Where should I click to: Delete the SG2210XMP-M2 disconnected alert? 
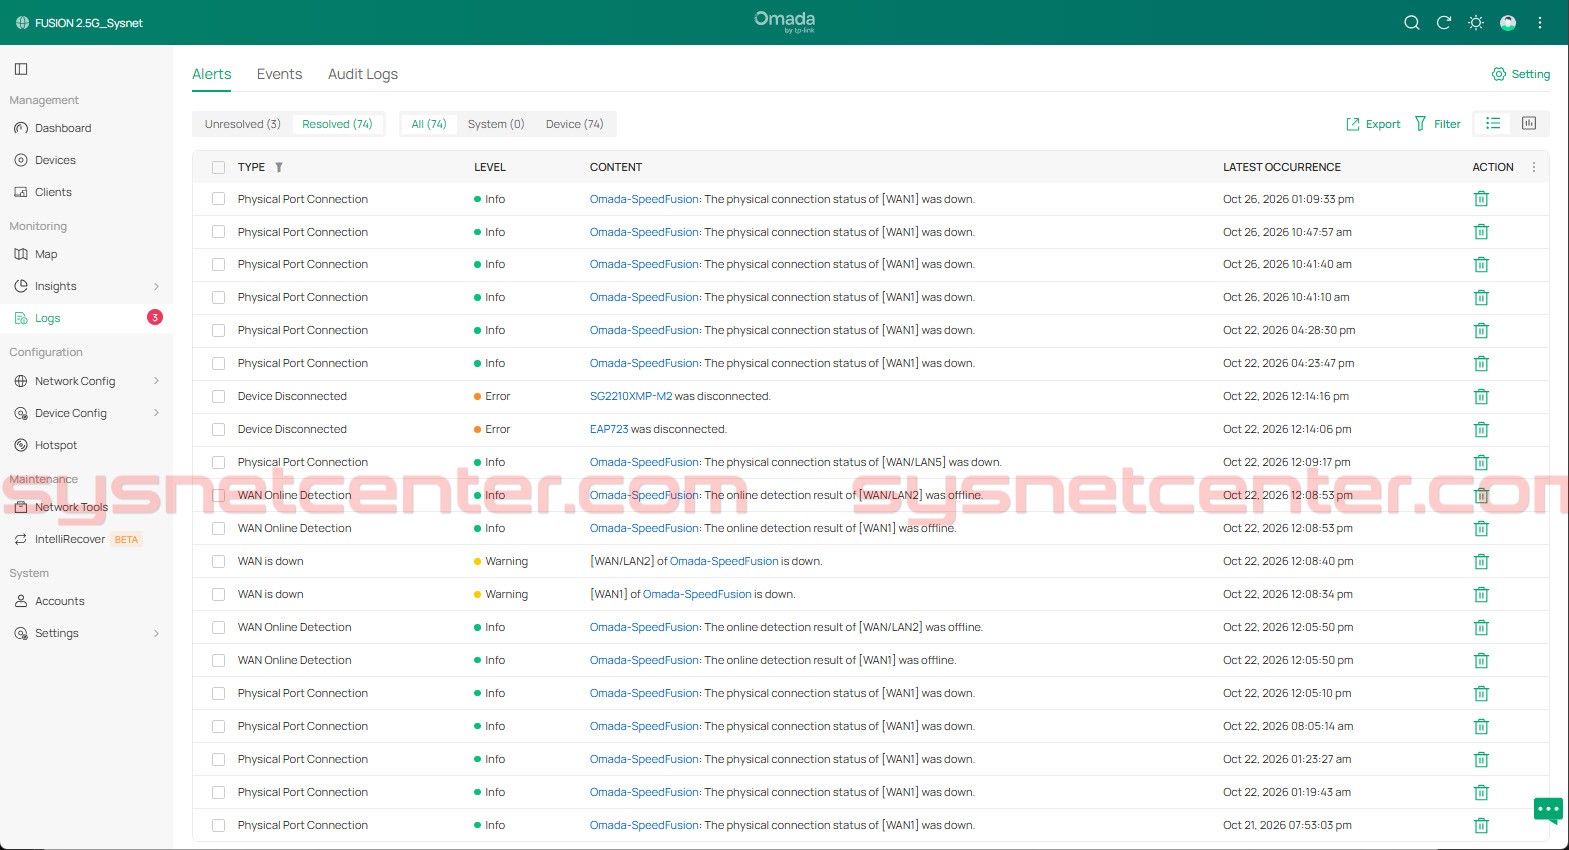coord(1481,396)
